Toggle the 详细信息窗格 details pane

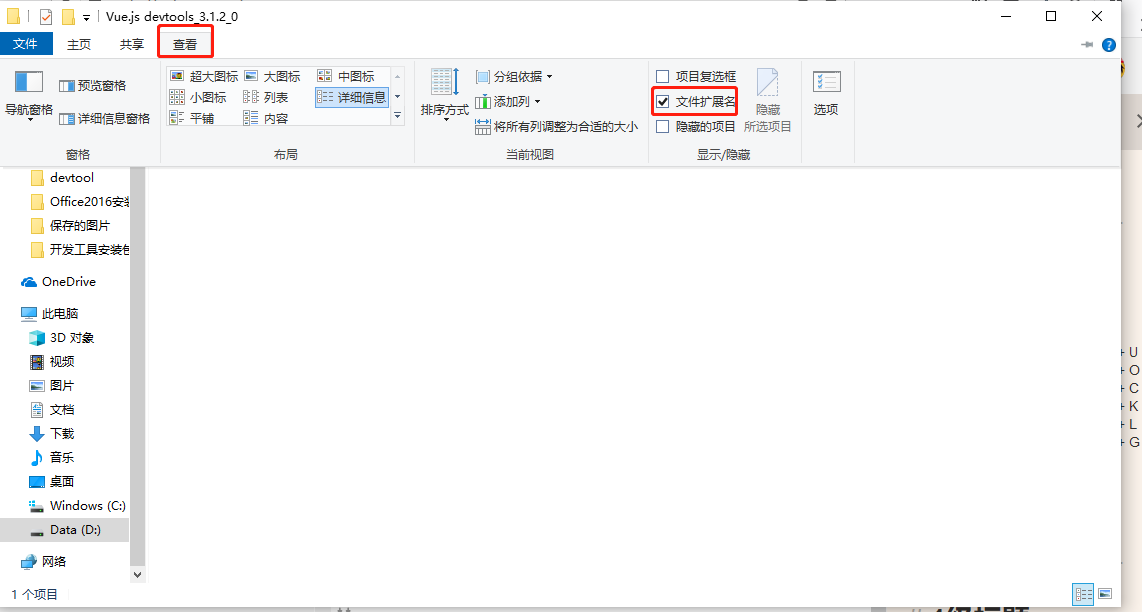105,118
